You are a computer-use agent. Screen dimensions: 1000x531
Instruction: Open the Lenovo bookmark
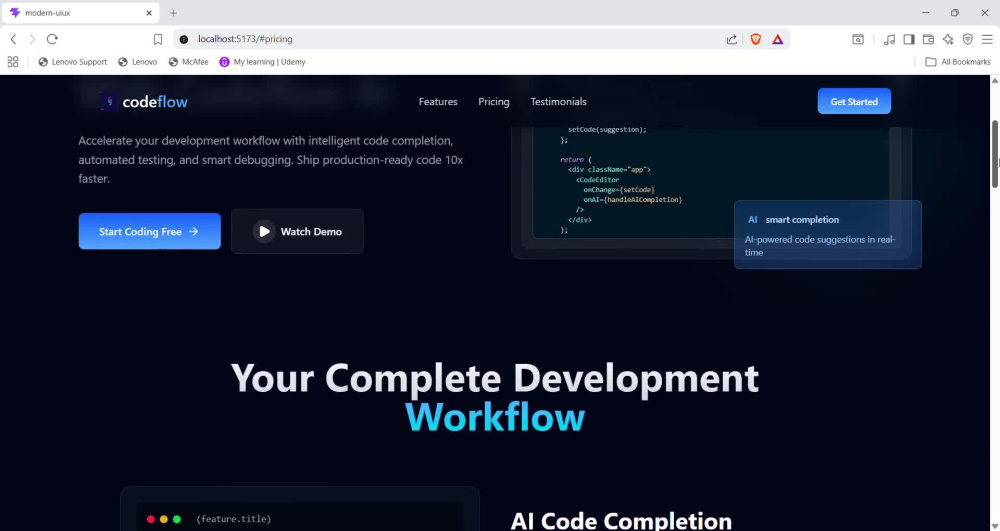[138, 62]
